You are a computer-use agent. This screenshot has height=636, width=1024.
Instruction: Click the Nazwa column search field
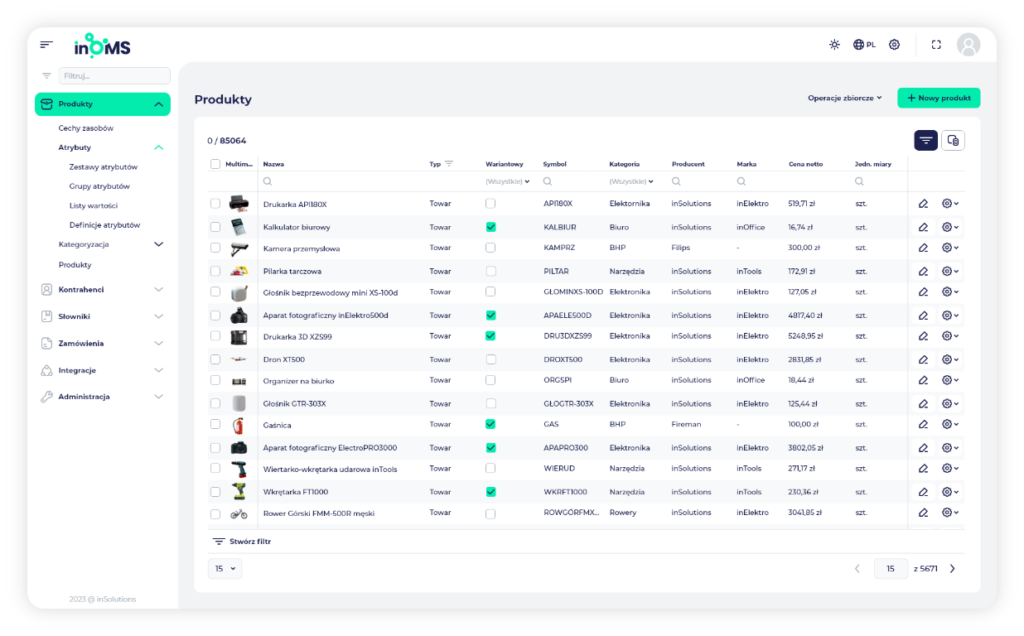tap(340, 182)
